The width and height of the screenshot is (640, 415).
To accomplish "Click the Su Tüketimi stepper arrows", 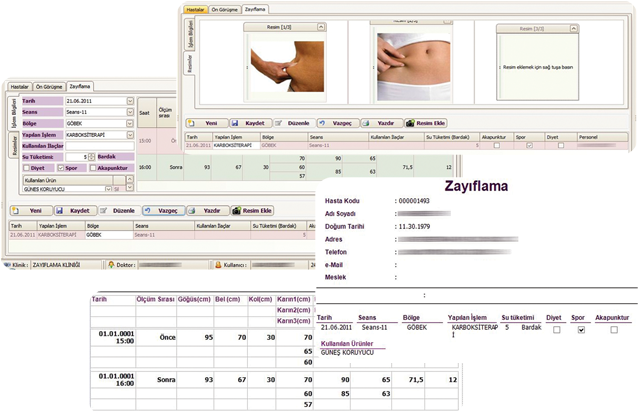I will [x=91, y=156].
